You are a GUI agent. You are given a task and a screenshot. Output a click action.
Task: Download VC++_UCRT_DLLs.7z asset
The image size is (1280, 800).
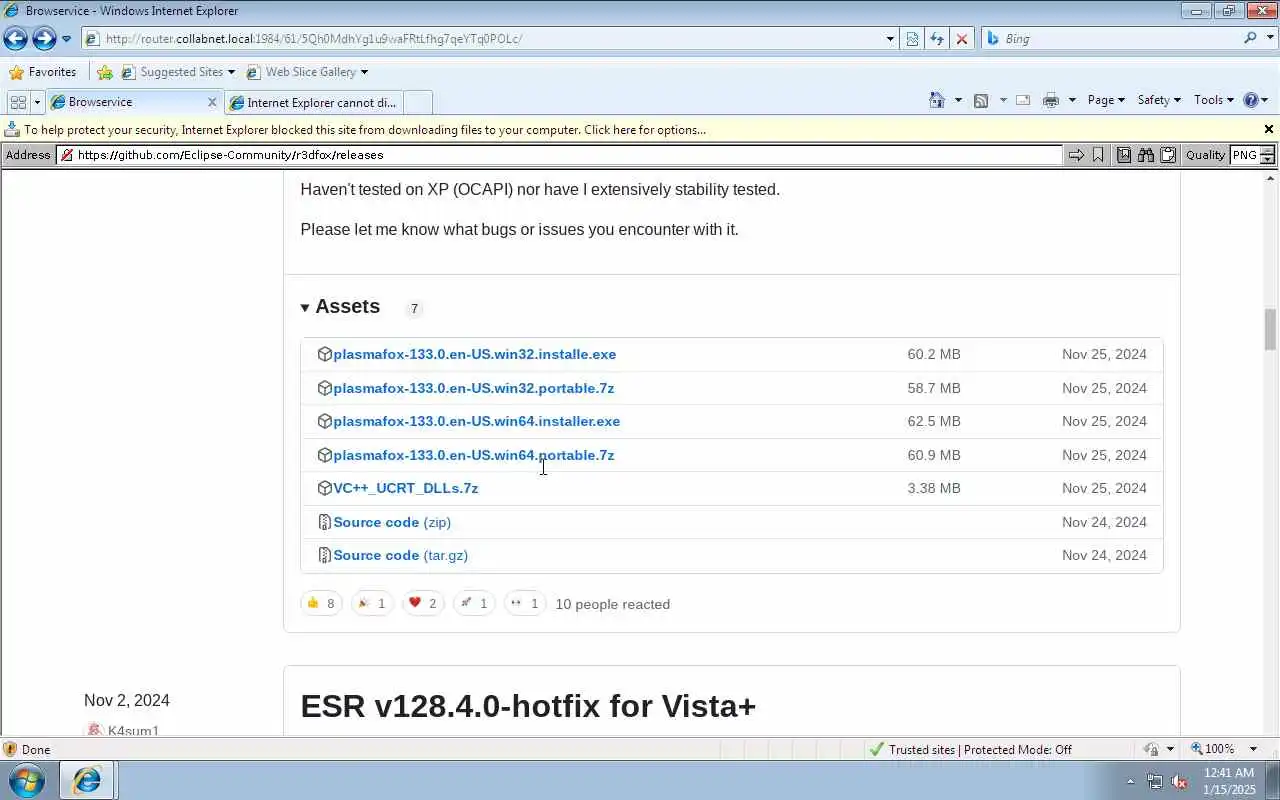(x=405, y=488)
